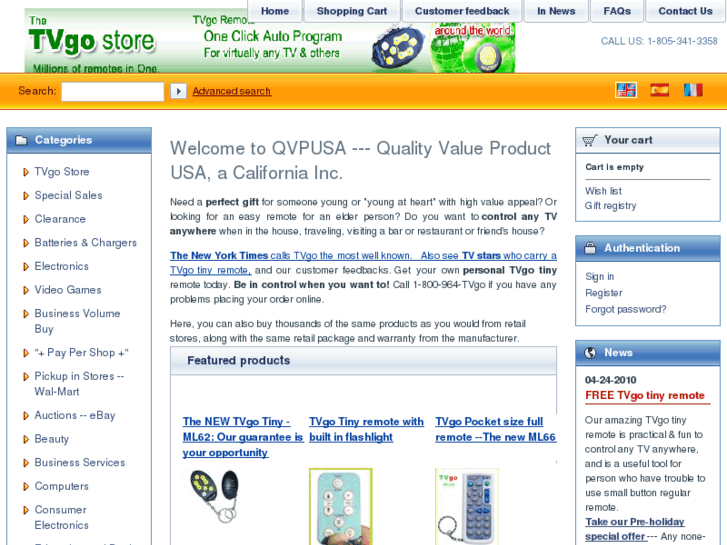Image resolution: width=727 pixels, height=545 pixels.
Task: Select the Spanish flag language icon
Action: [659, 90]
